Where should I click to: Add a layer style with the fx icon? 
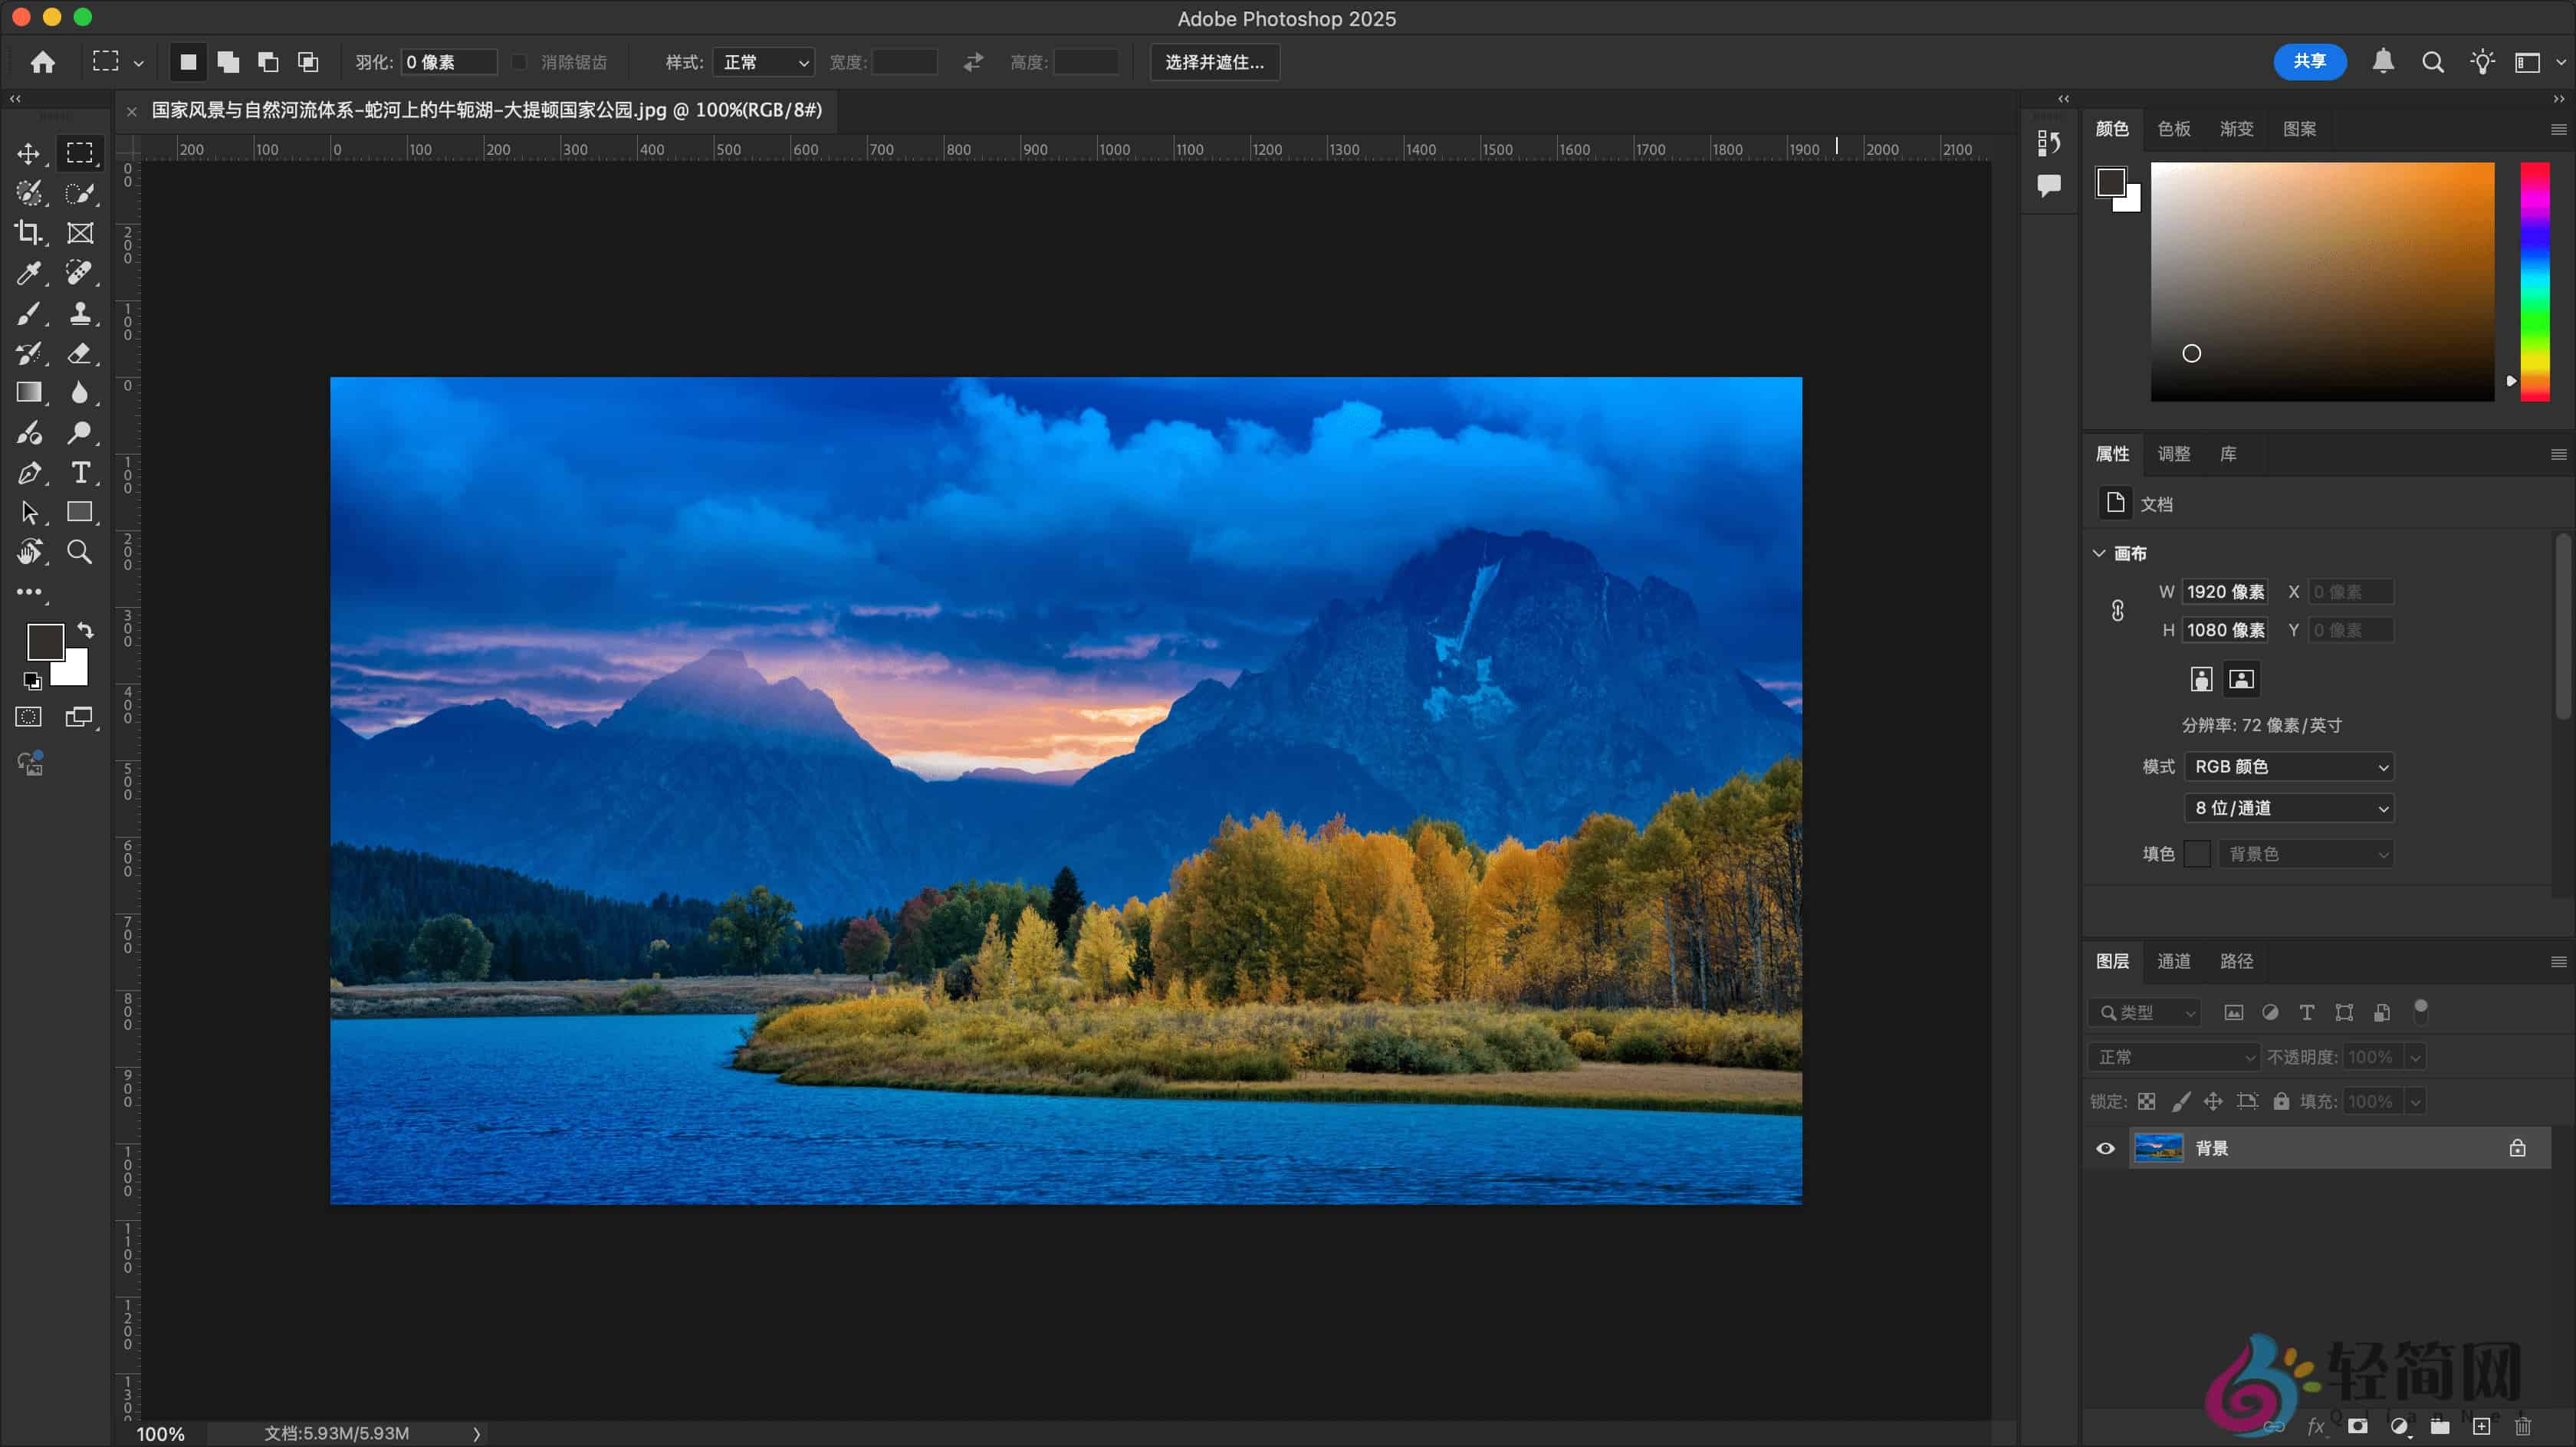[2318, 1426]
